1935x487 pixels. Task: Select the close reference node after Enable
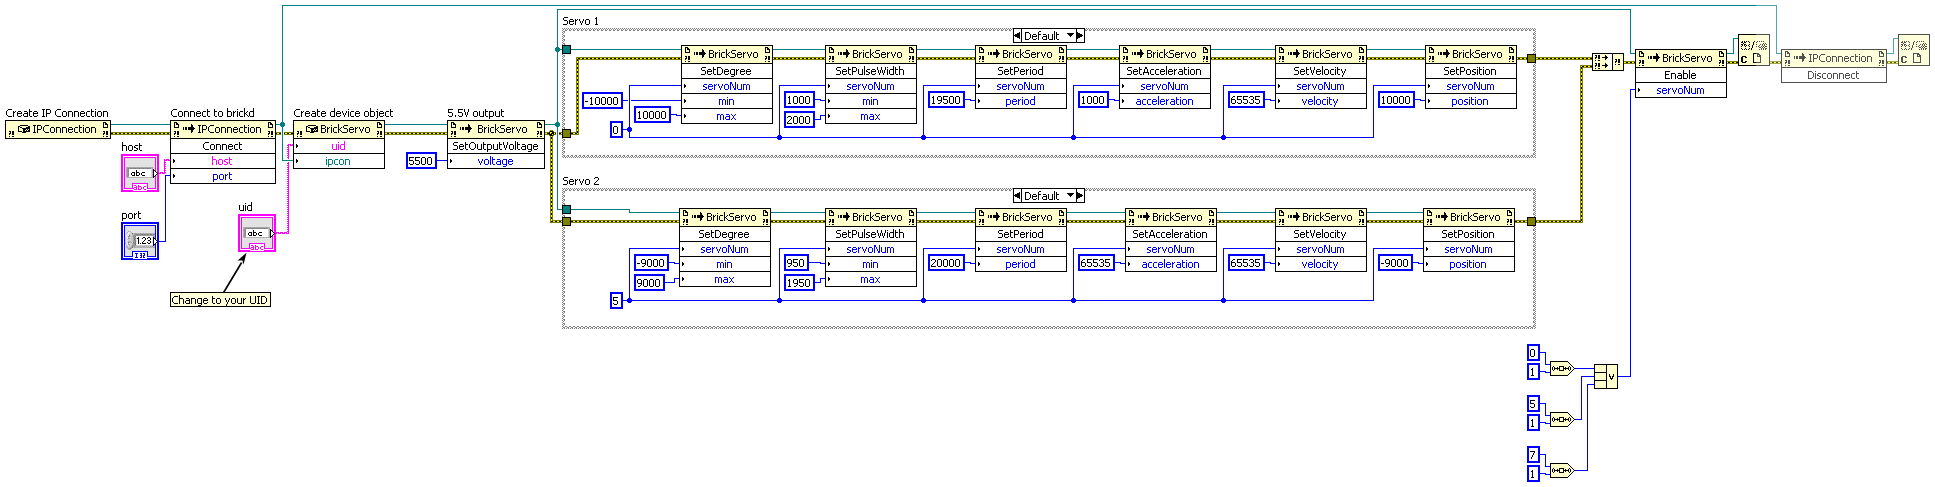1752,52
